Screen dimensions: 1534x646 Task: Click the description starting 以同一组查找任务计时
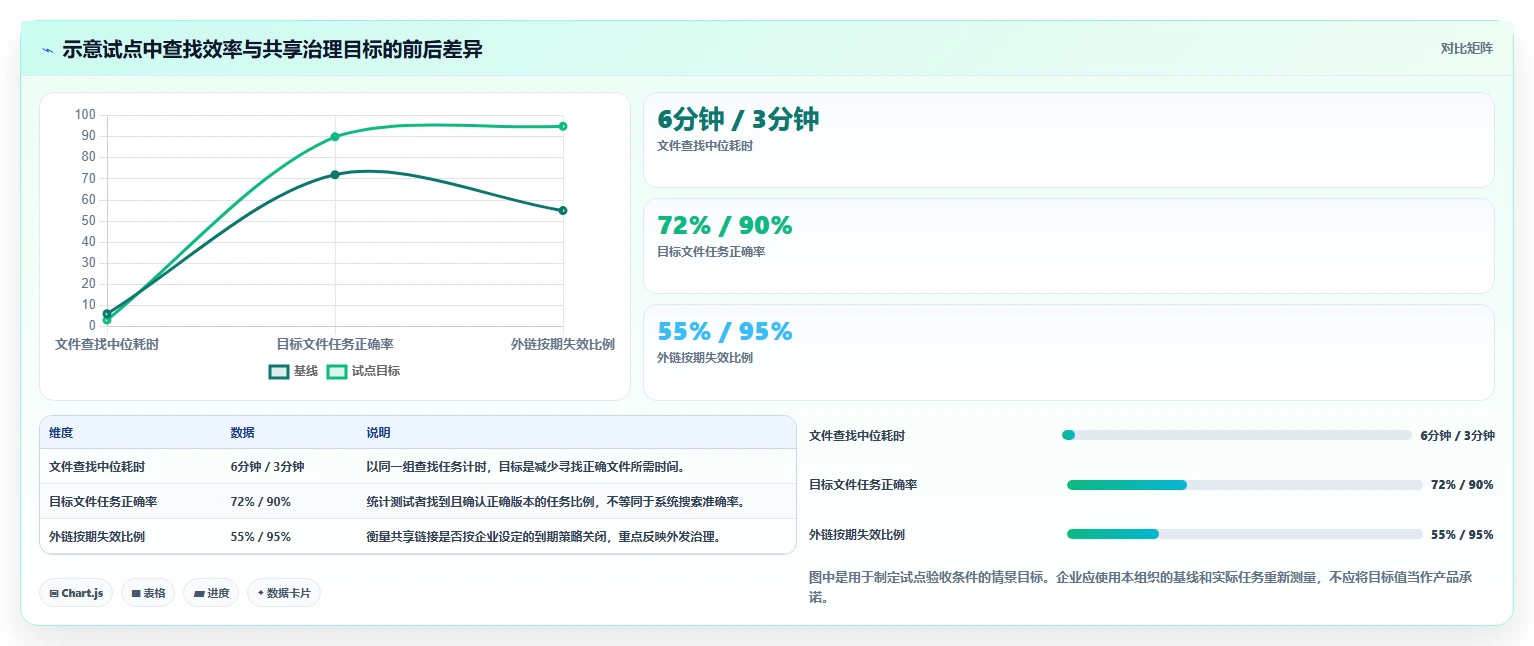[x=525, y=467]
